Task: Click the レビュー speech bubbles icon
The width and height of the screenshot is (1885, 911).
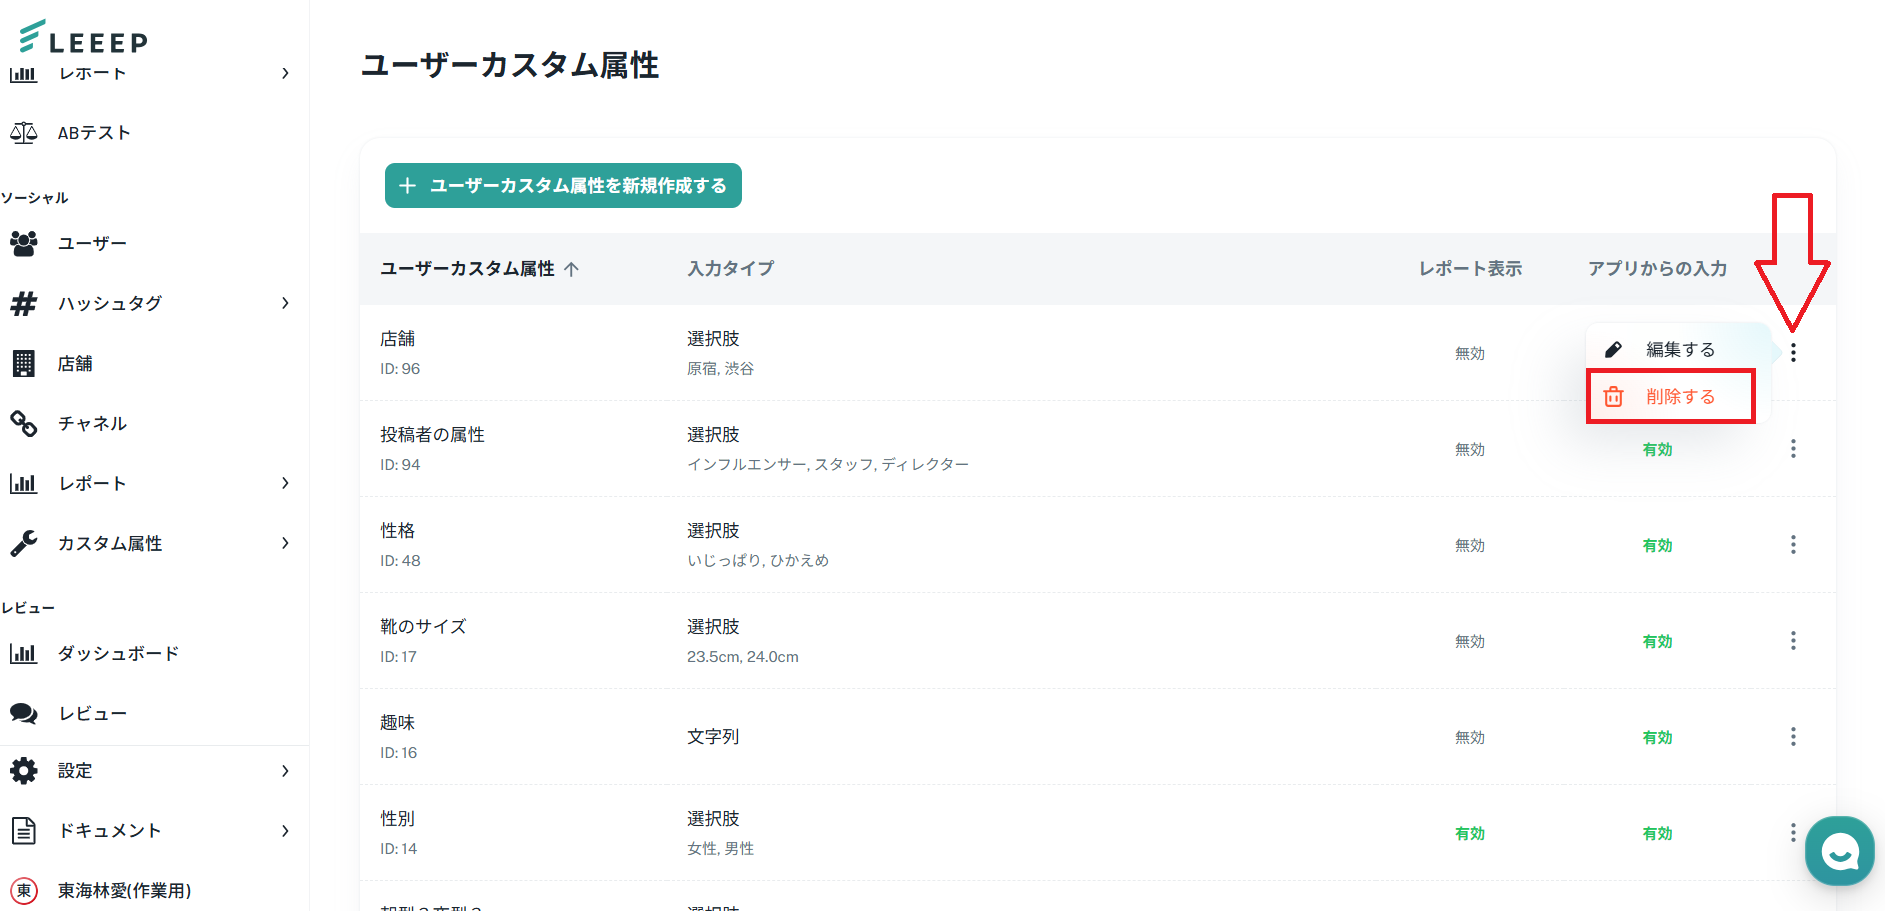Action: click(24, 713)
